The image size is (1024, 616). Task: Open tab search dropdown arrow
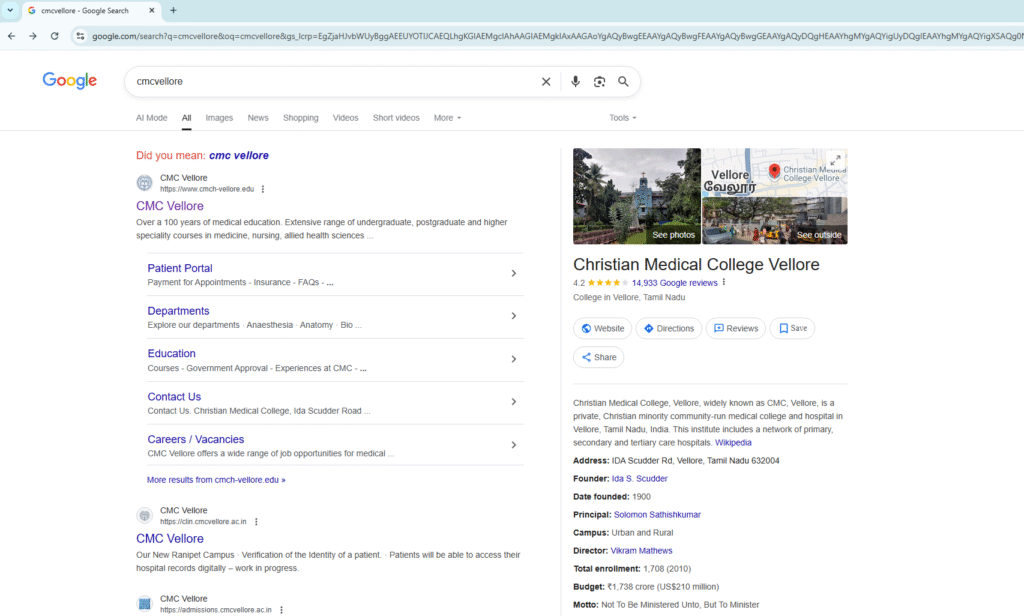pos(10,10)
